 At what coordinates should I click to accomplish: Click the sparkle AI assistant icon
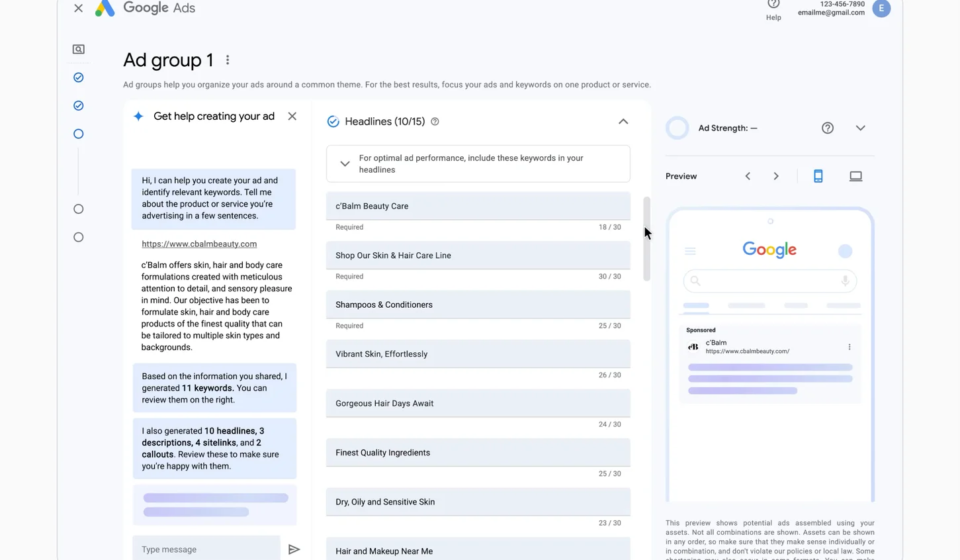(x=138, y=116)
